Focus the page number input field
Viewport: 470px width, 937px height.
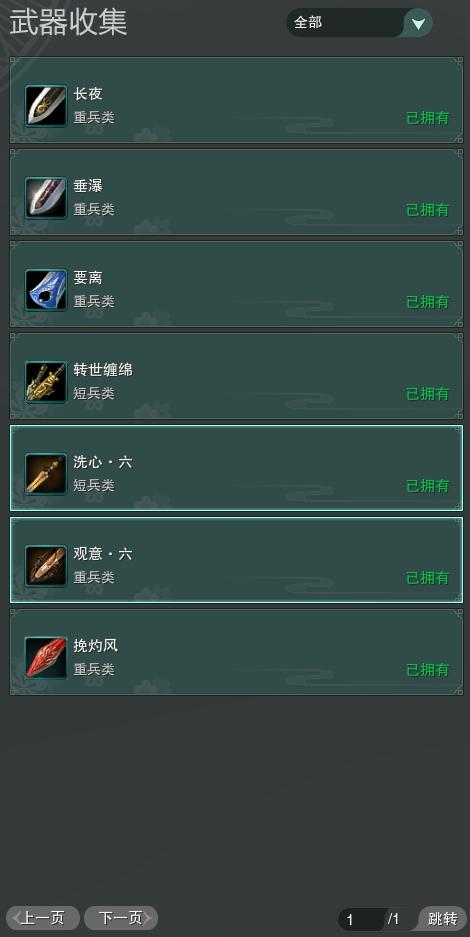point(362,920)
